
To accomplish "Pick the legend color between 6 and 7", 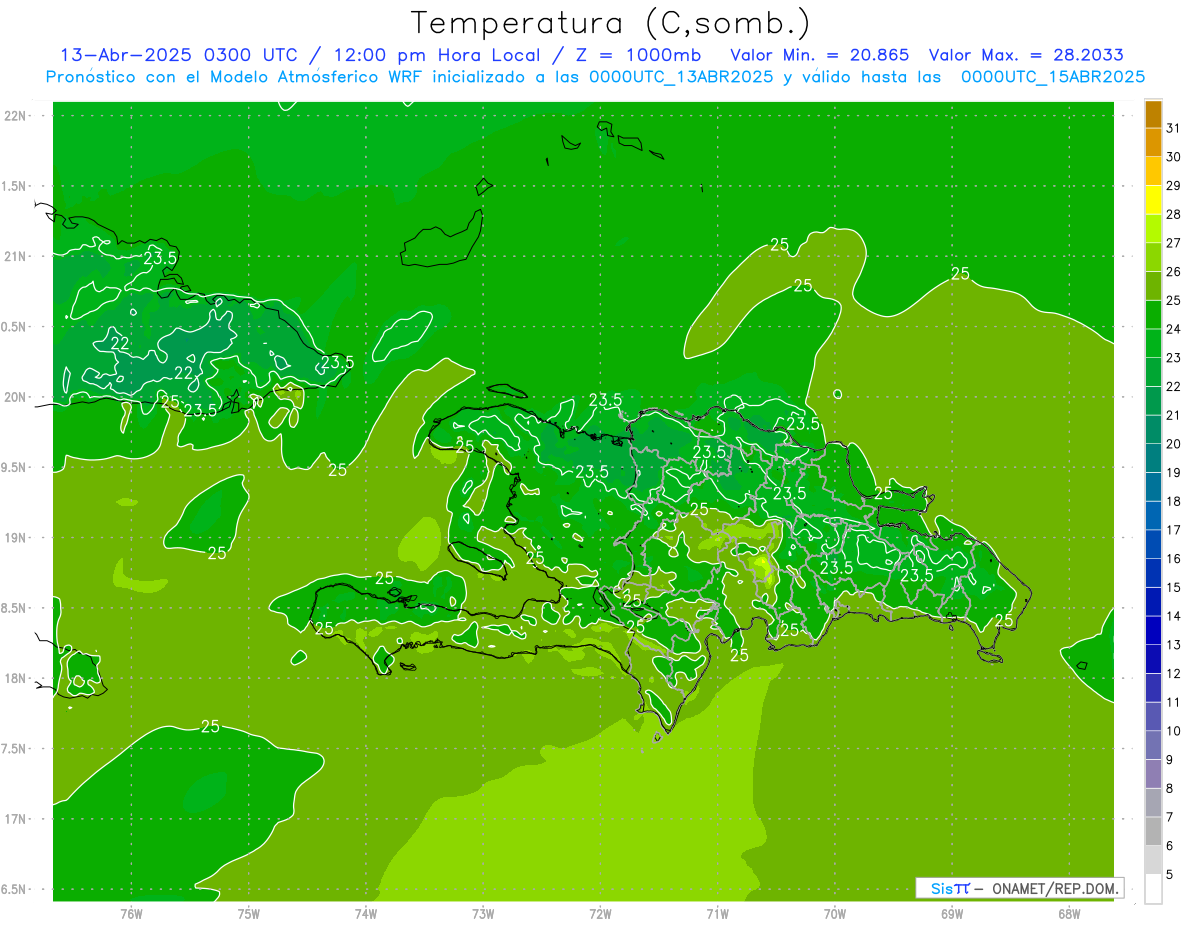I will click(x=1153, y=832).
